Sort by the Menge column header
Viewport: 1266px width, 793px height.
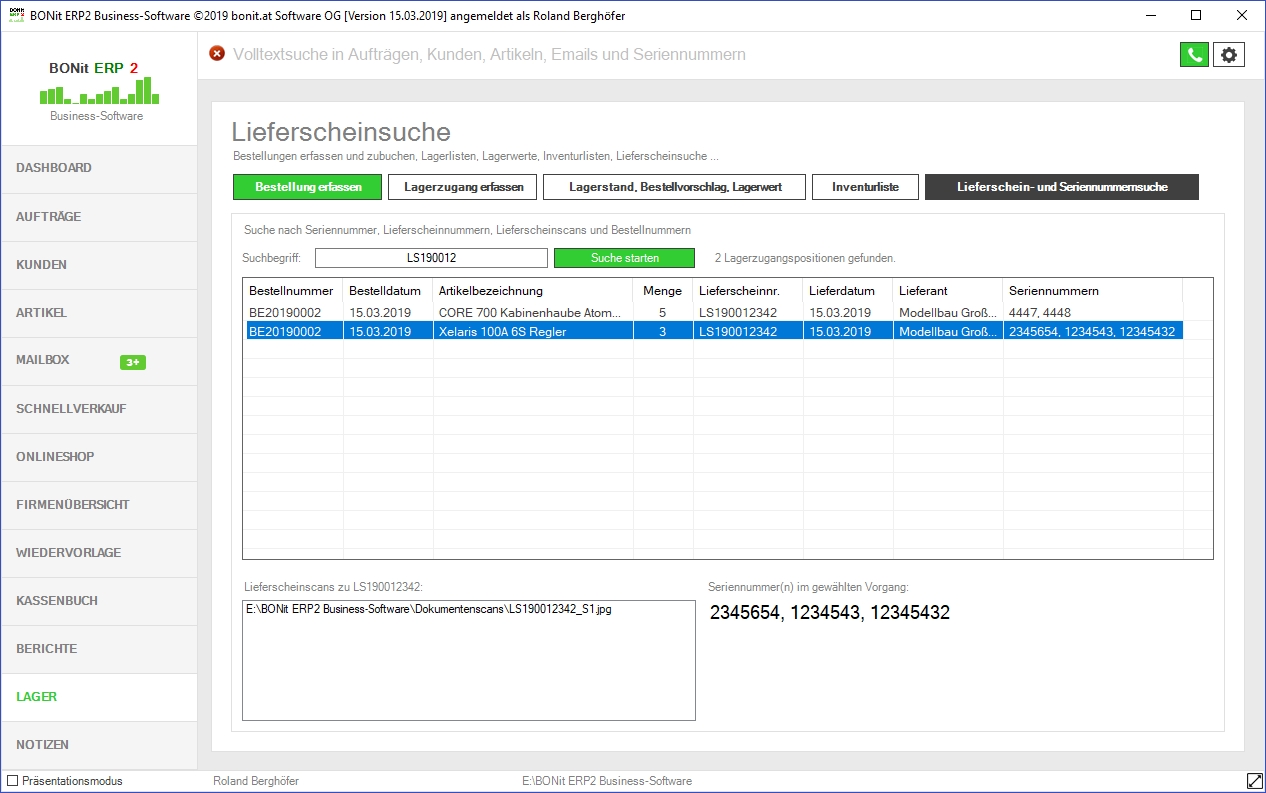[x=663, y=291]
